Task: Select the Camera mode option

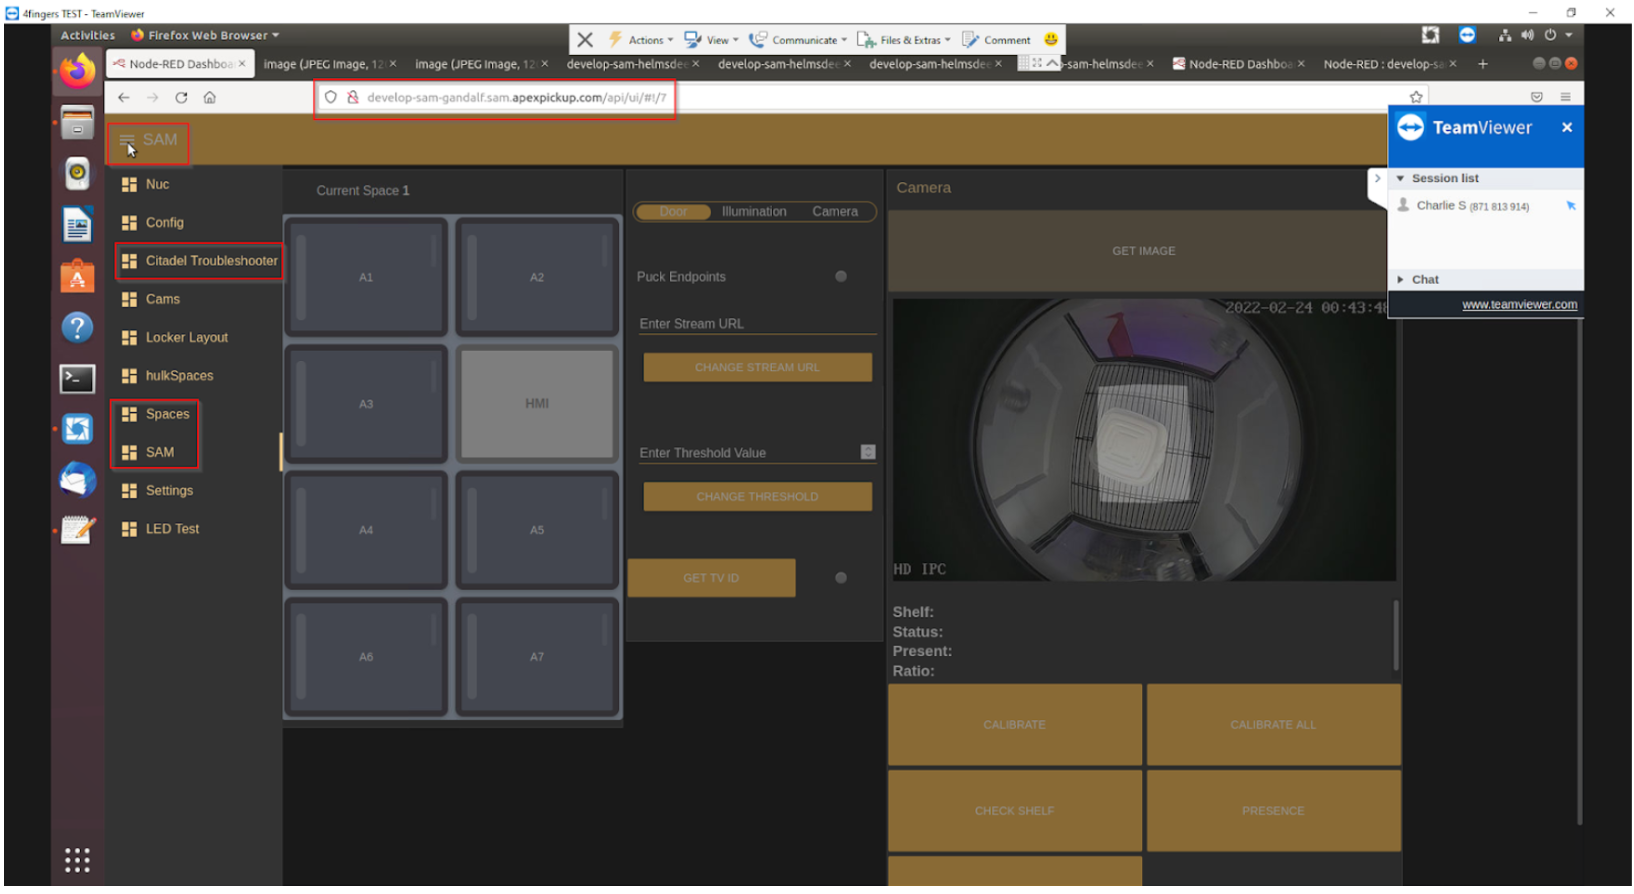Action: coord(835,212)
